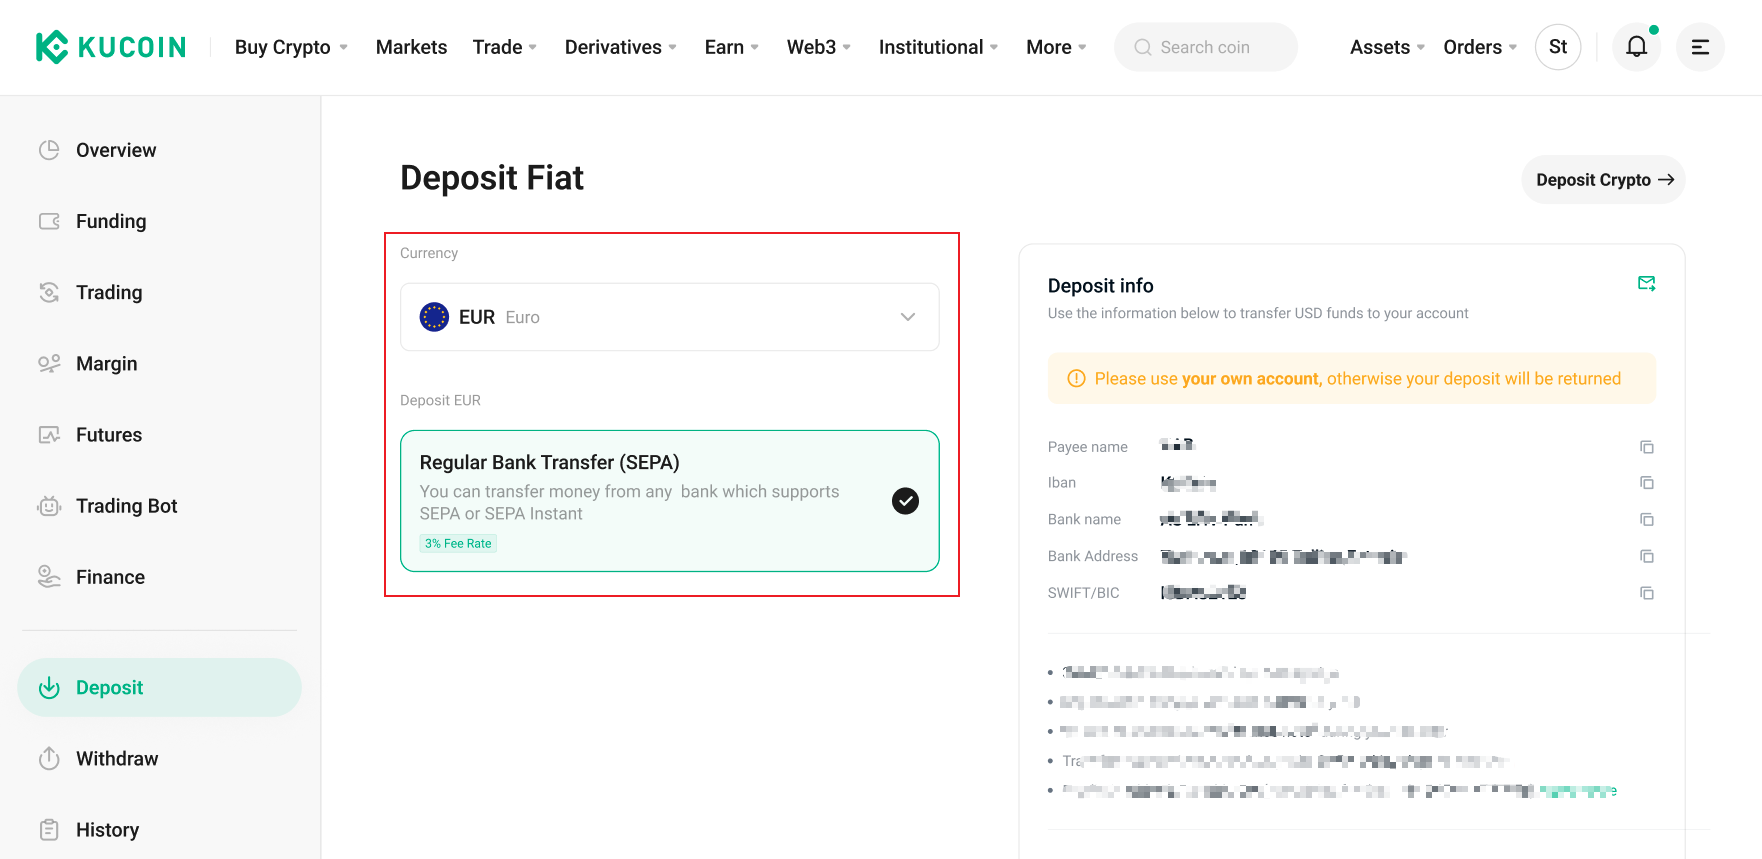Click the email deposit info icon
The width and height of the screenshot is (1762, 859).
coord(1646,284)
